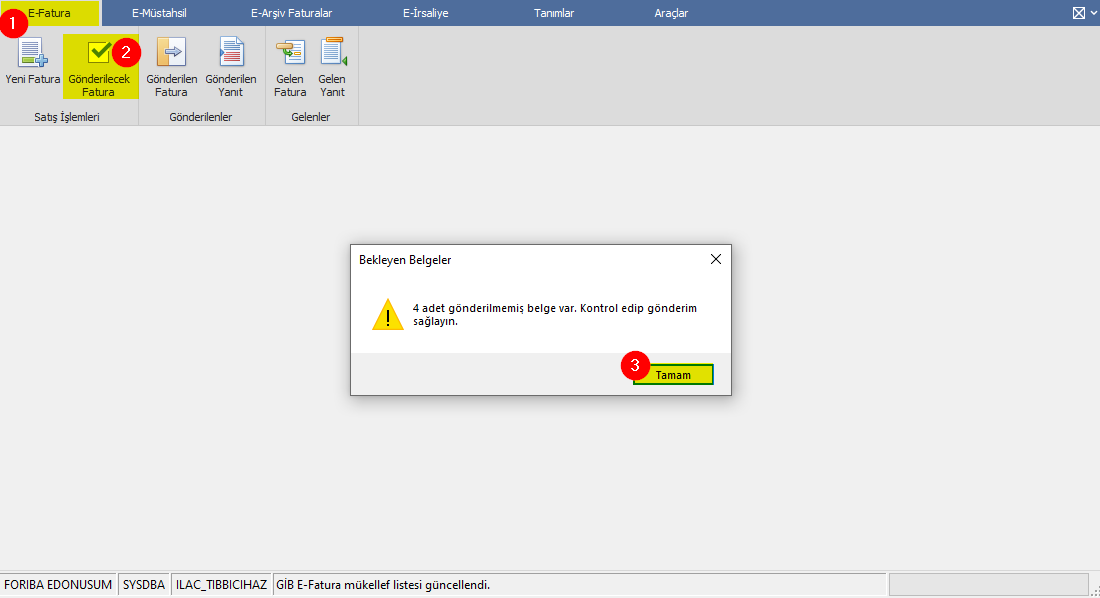Image resolution: width=1100 pixels, height=598 pixels.
Task: Click the SYSDBA user status panel
Action: click(x=144, y=584)
